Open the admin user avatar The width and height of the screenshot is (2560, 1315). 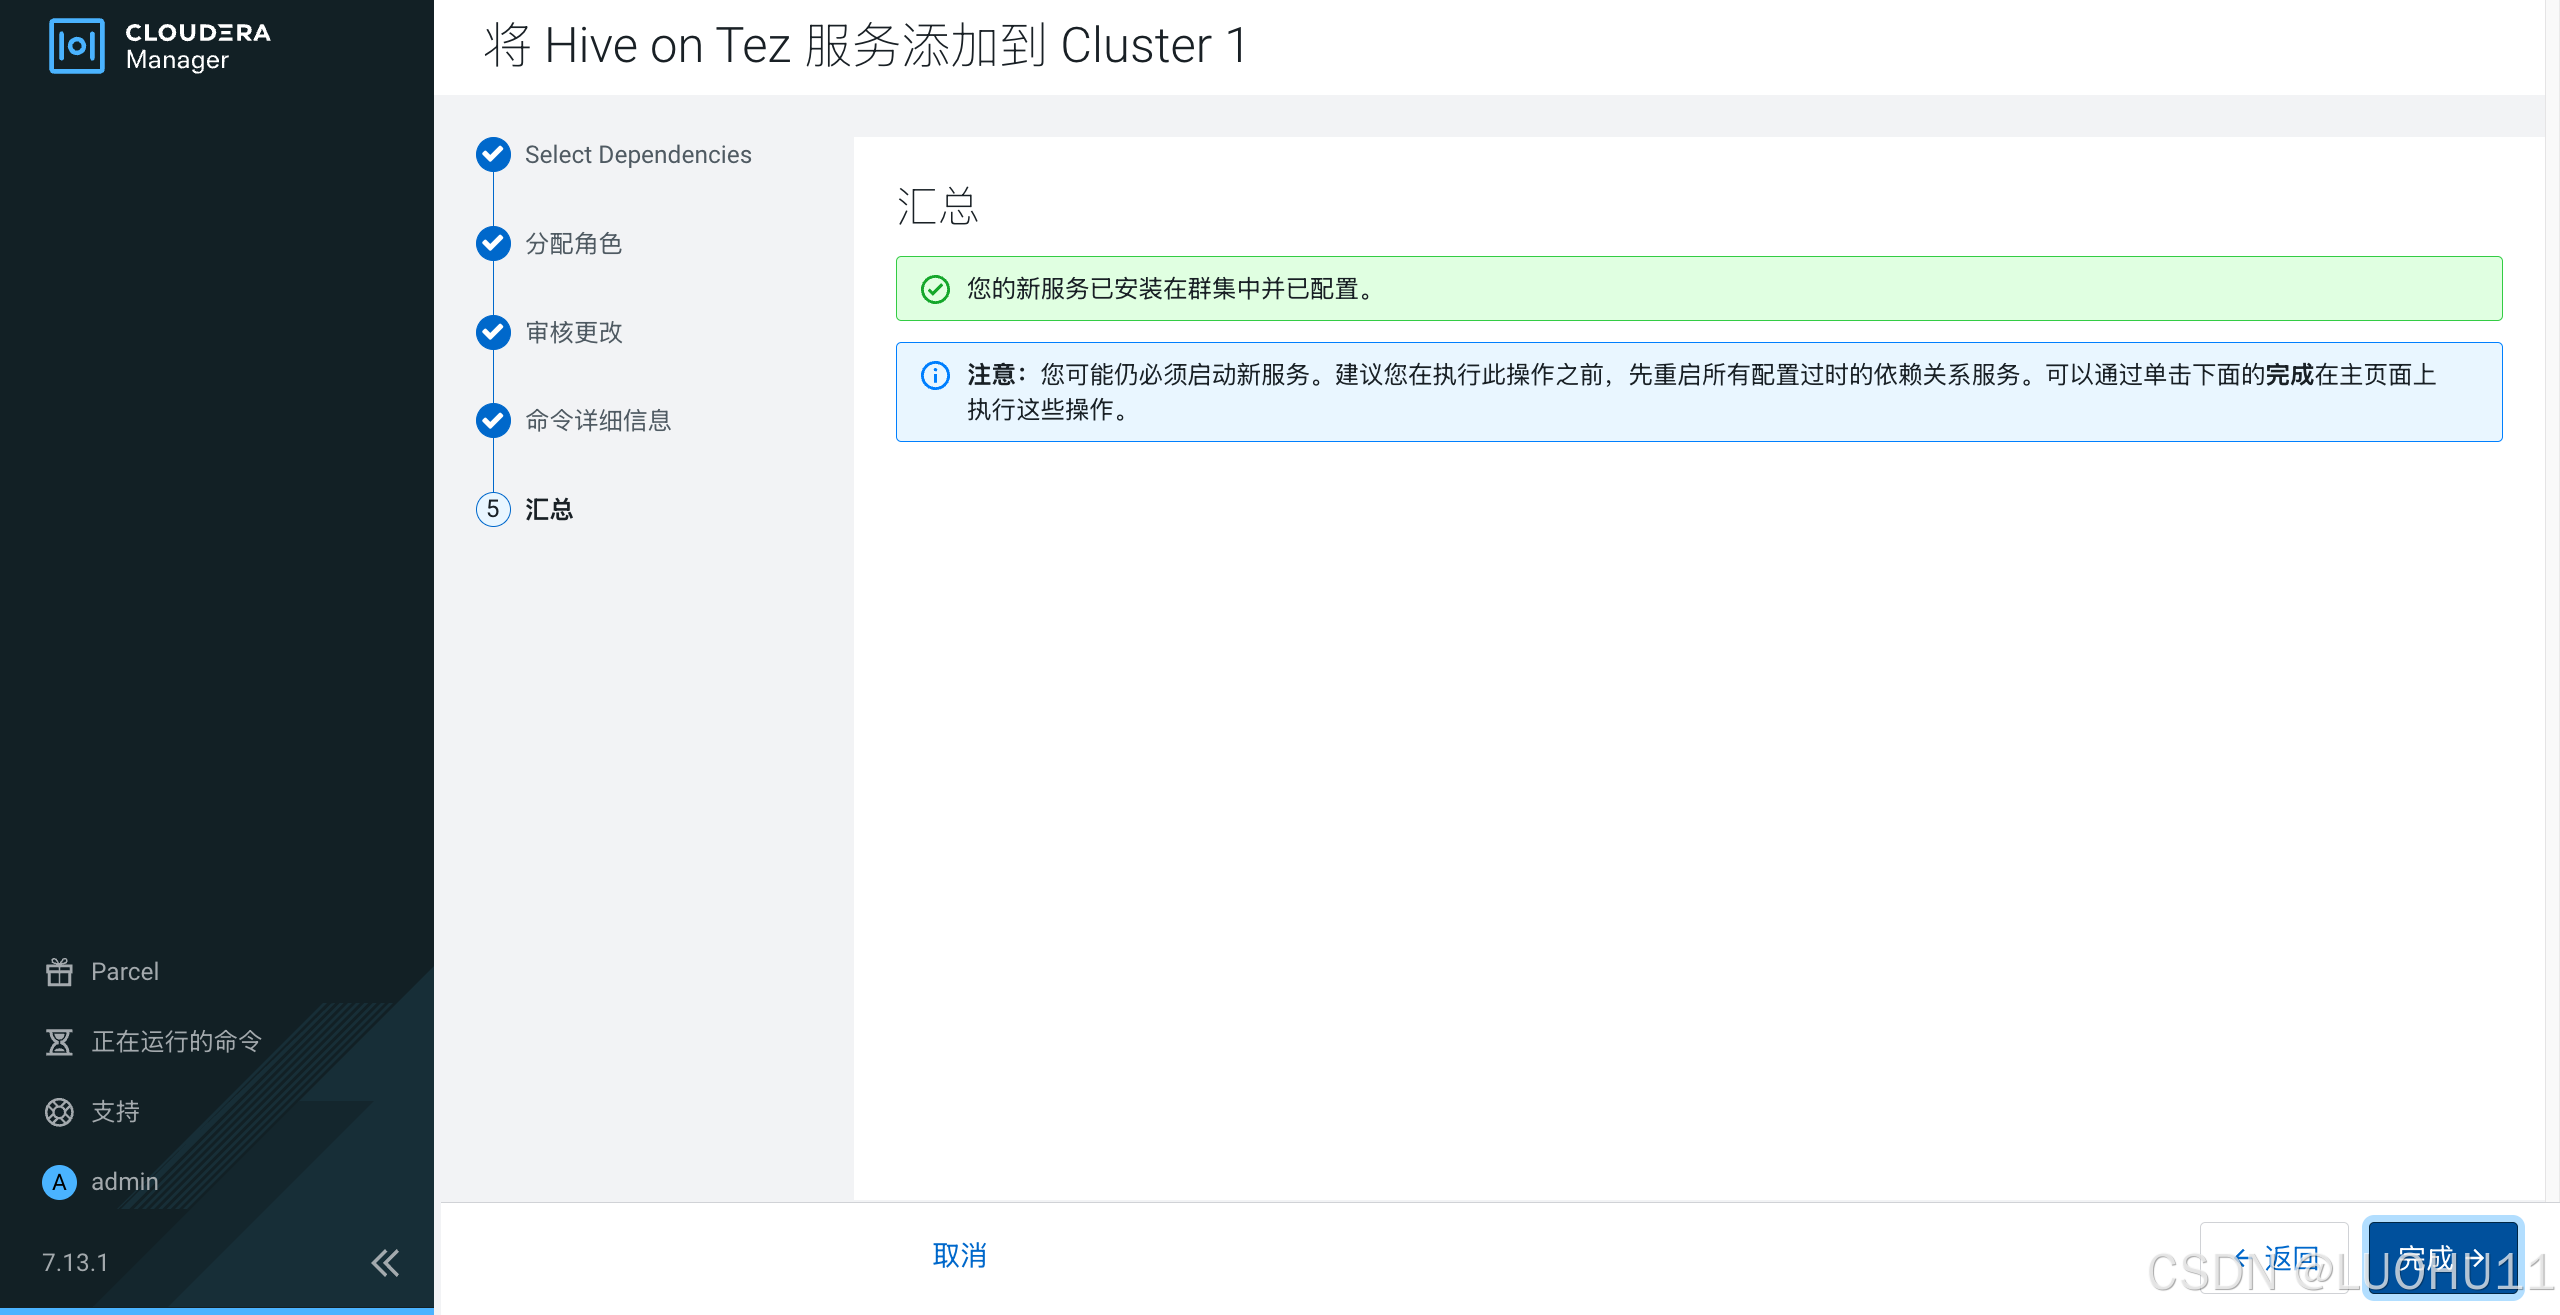click(x=59, y=1181)
